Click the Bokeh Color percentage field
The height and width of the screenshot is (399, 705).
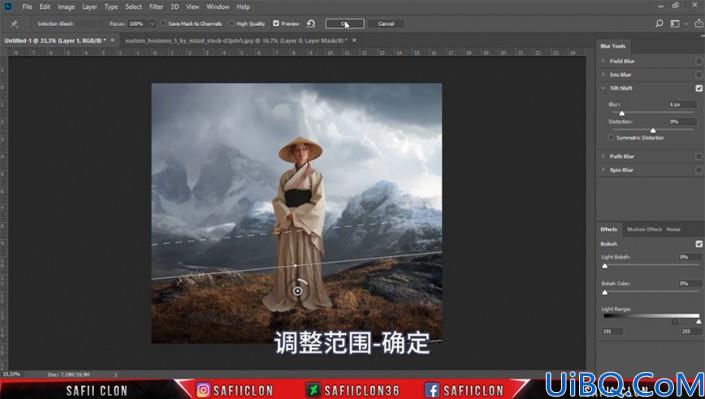click(x=689, y=283)
